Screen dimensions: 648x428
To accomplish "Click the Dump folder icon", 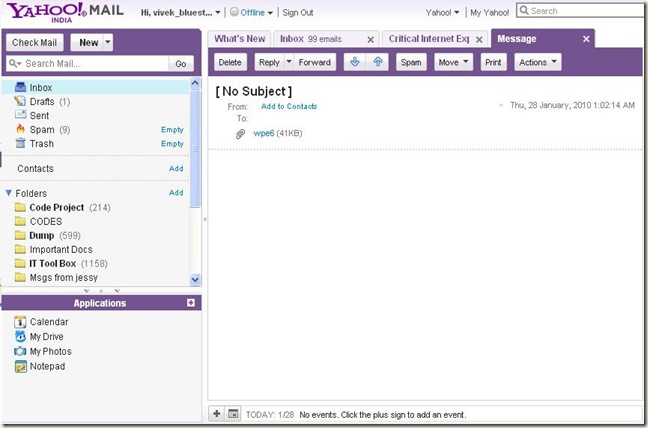I will tap(20, 235).
